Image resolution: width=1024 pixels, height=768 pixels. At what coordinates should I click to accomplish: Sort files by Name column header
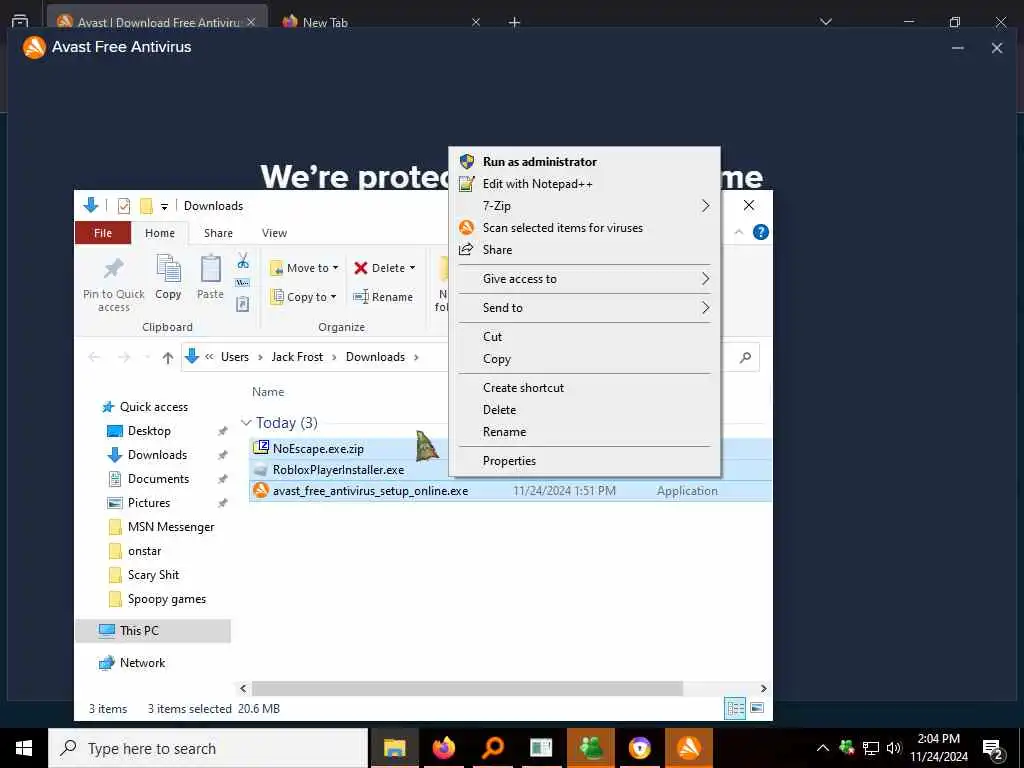[268, 392]
